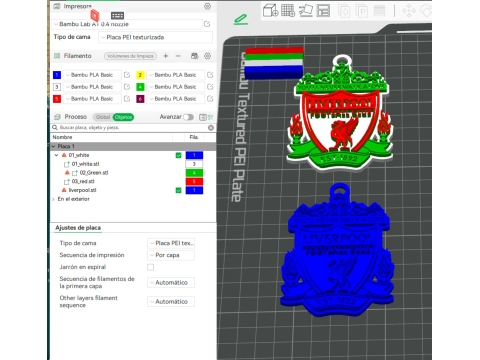Add a filament with the plus icon

166,56
